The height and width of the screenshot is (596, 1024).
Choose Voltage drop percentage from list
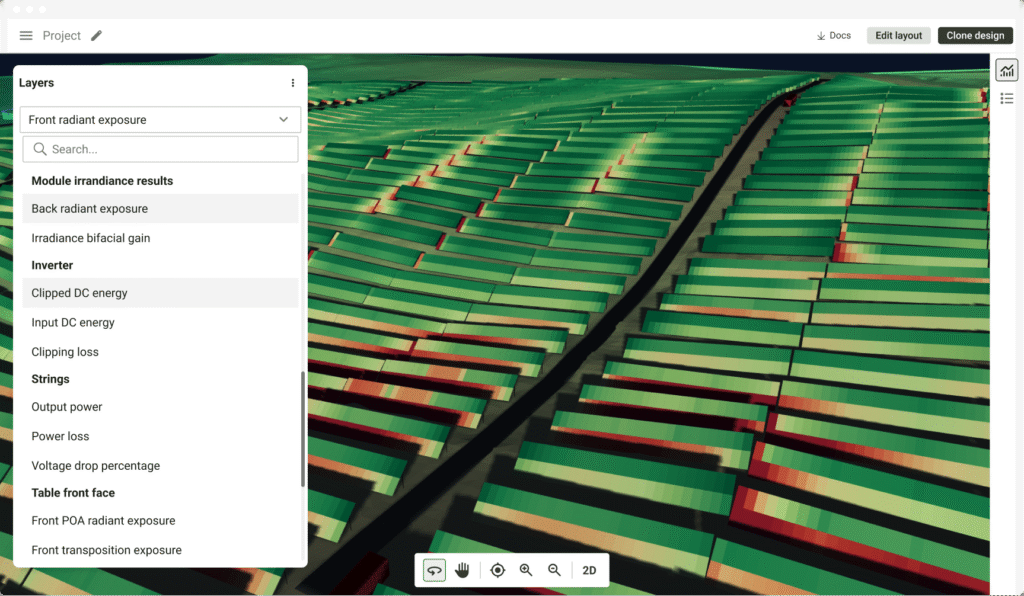click(x=96, y=466)
